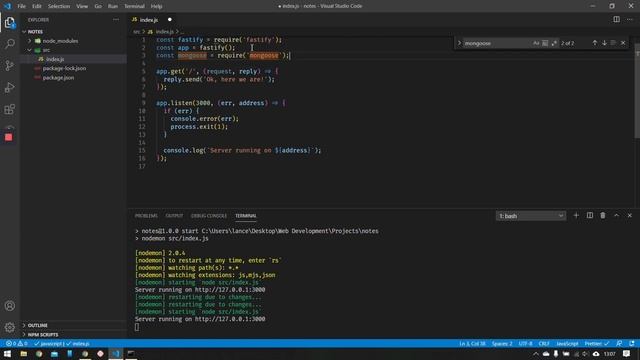Screen dimensions: 640x360
Task: Open the Explorer view in the activity bar
Action: 10,22
